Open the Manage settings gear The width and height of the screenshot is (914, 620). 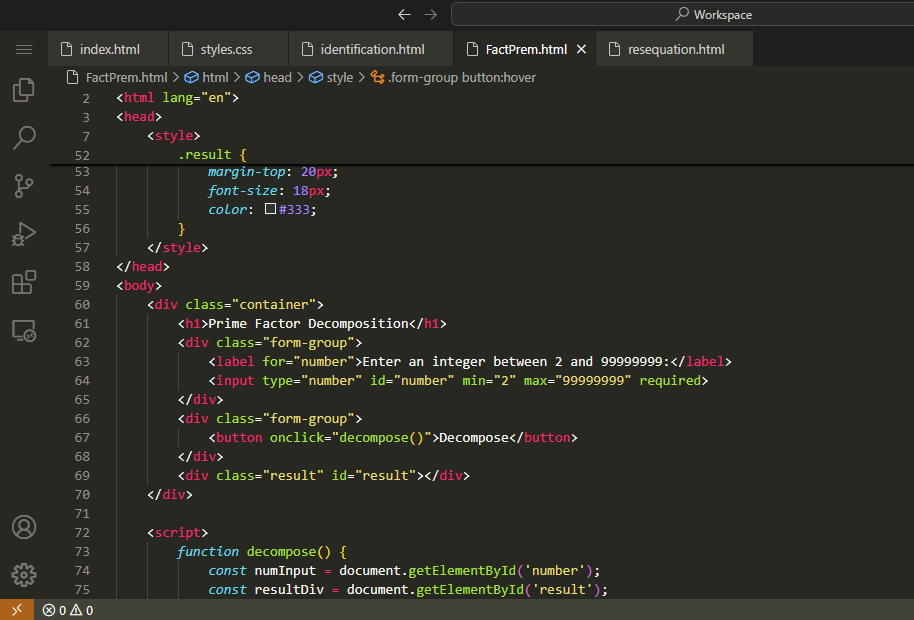point(24,575)
